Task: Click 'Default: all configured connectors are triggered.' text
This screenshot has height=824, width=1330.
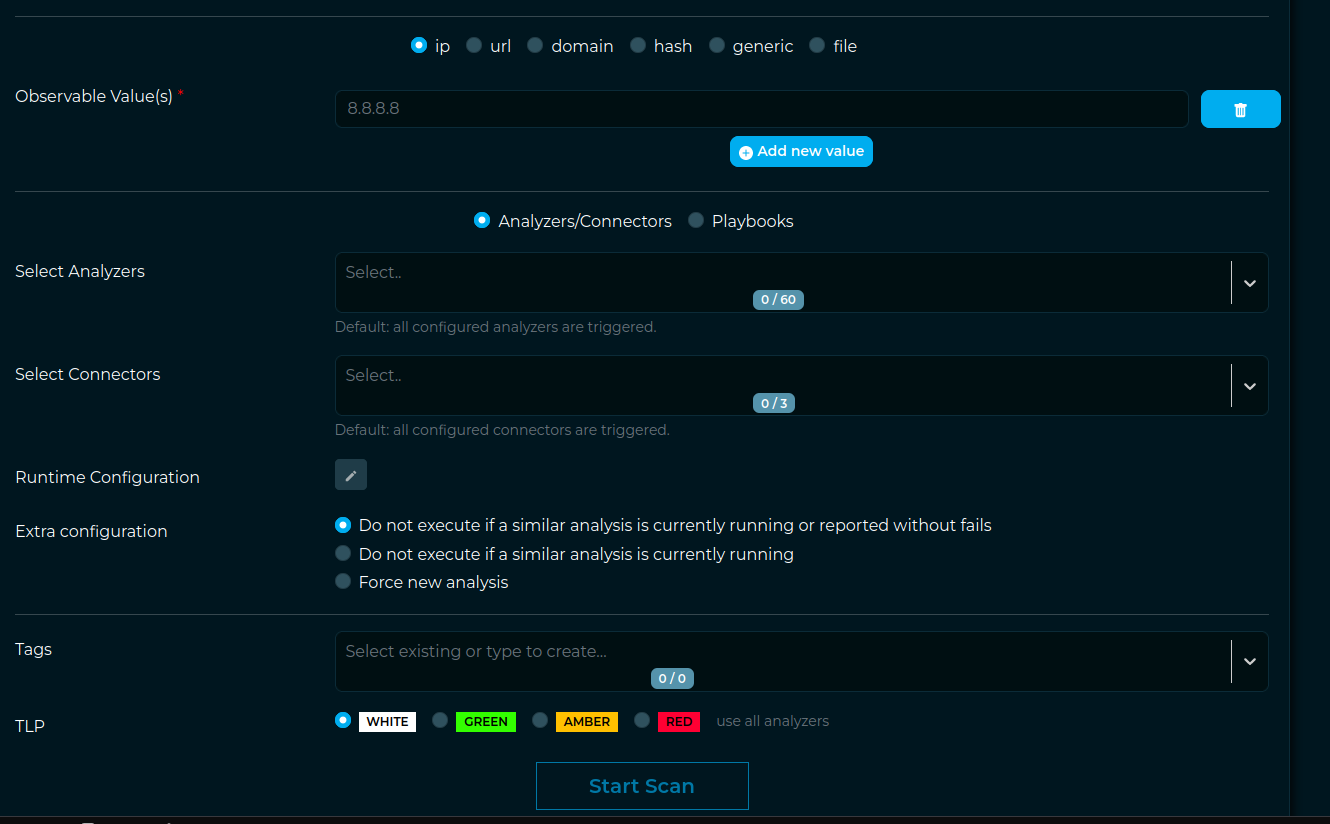Action: (x=502, y=430)
